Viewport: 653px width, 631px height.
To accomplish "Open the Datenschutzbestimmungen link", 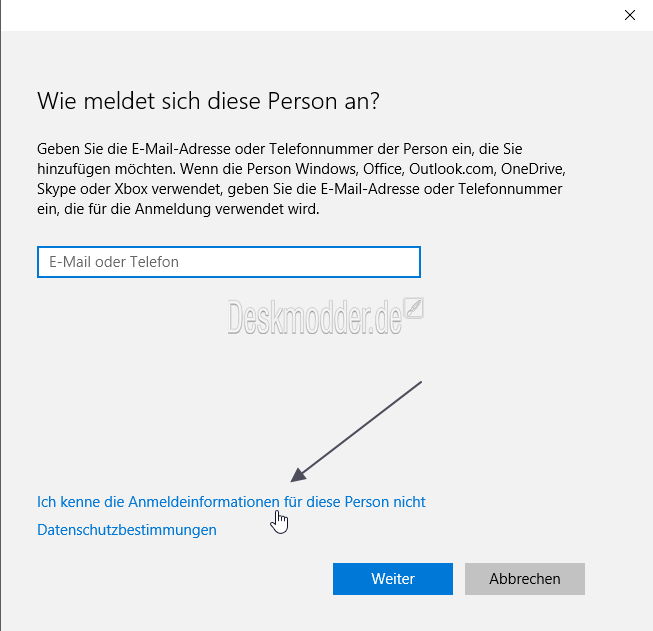I will (x=127, y=530).
